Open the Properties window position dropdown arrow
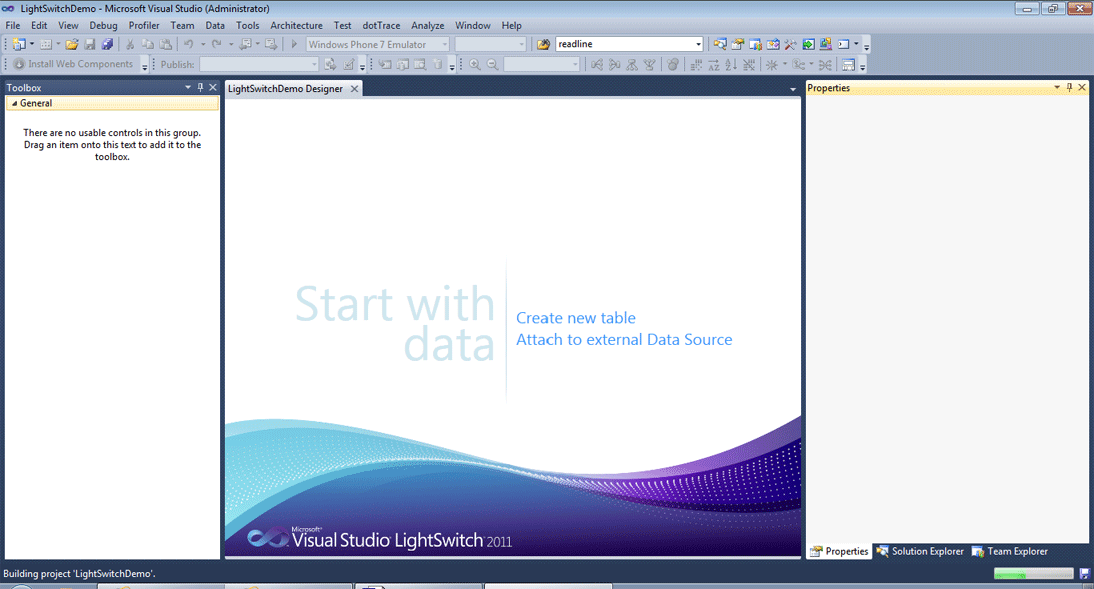 1056,87
